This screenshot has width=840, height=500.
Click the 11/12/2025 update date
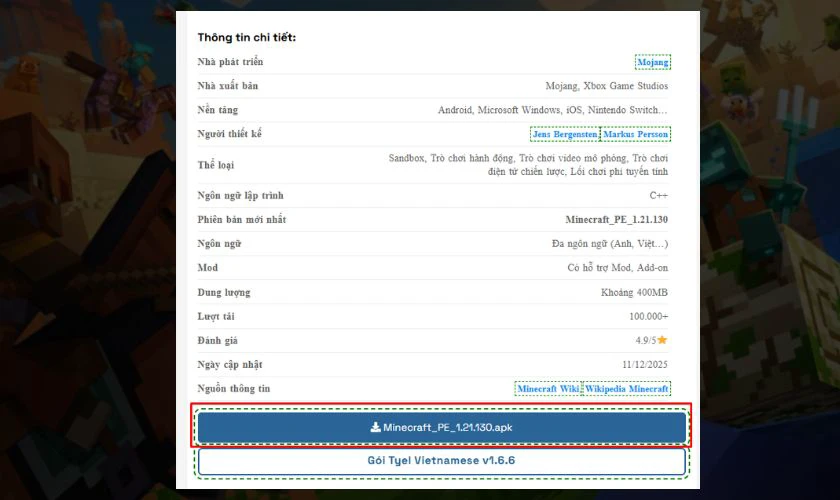click(x=645, y=365)
